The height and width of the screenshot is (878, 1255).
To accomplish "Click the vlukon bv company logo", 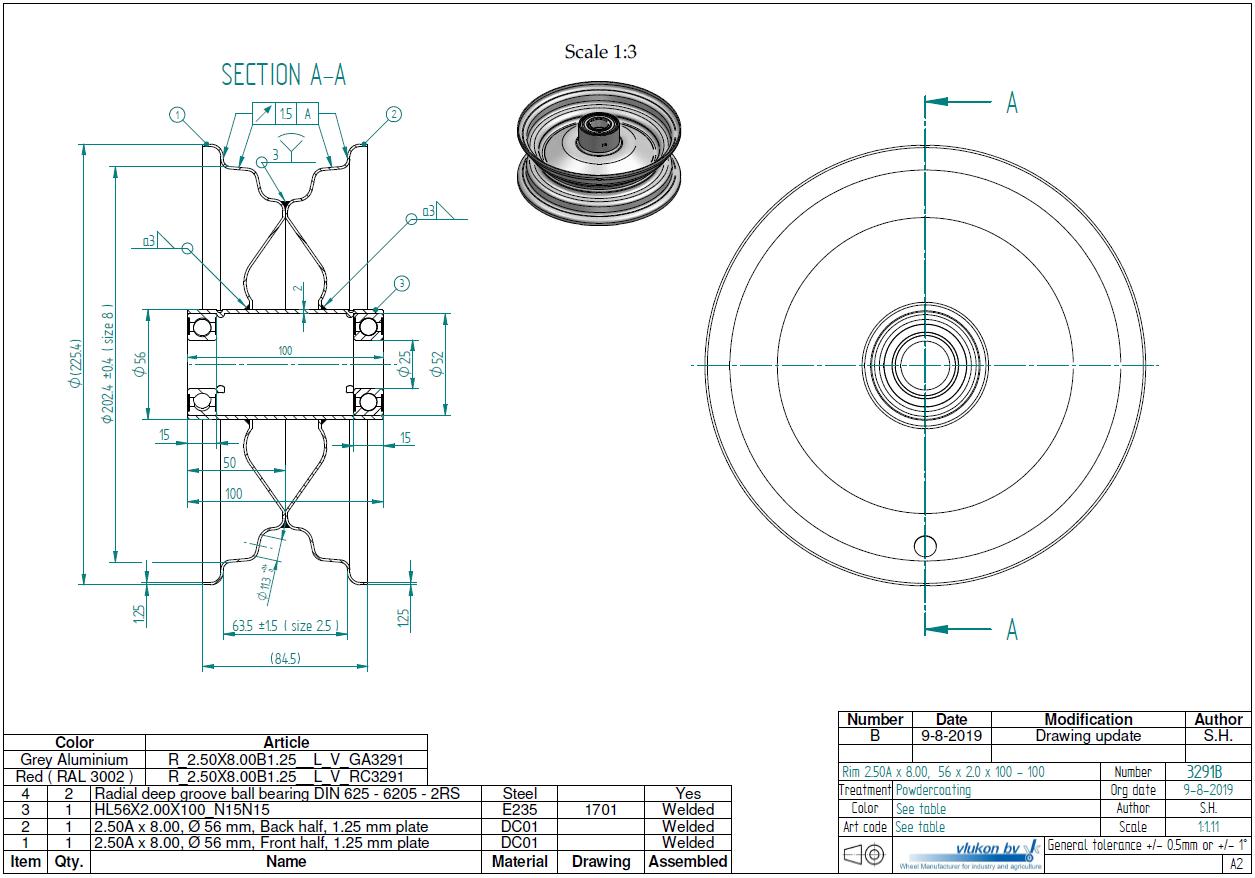I will tap(971, 853).
